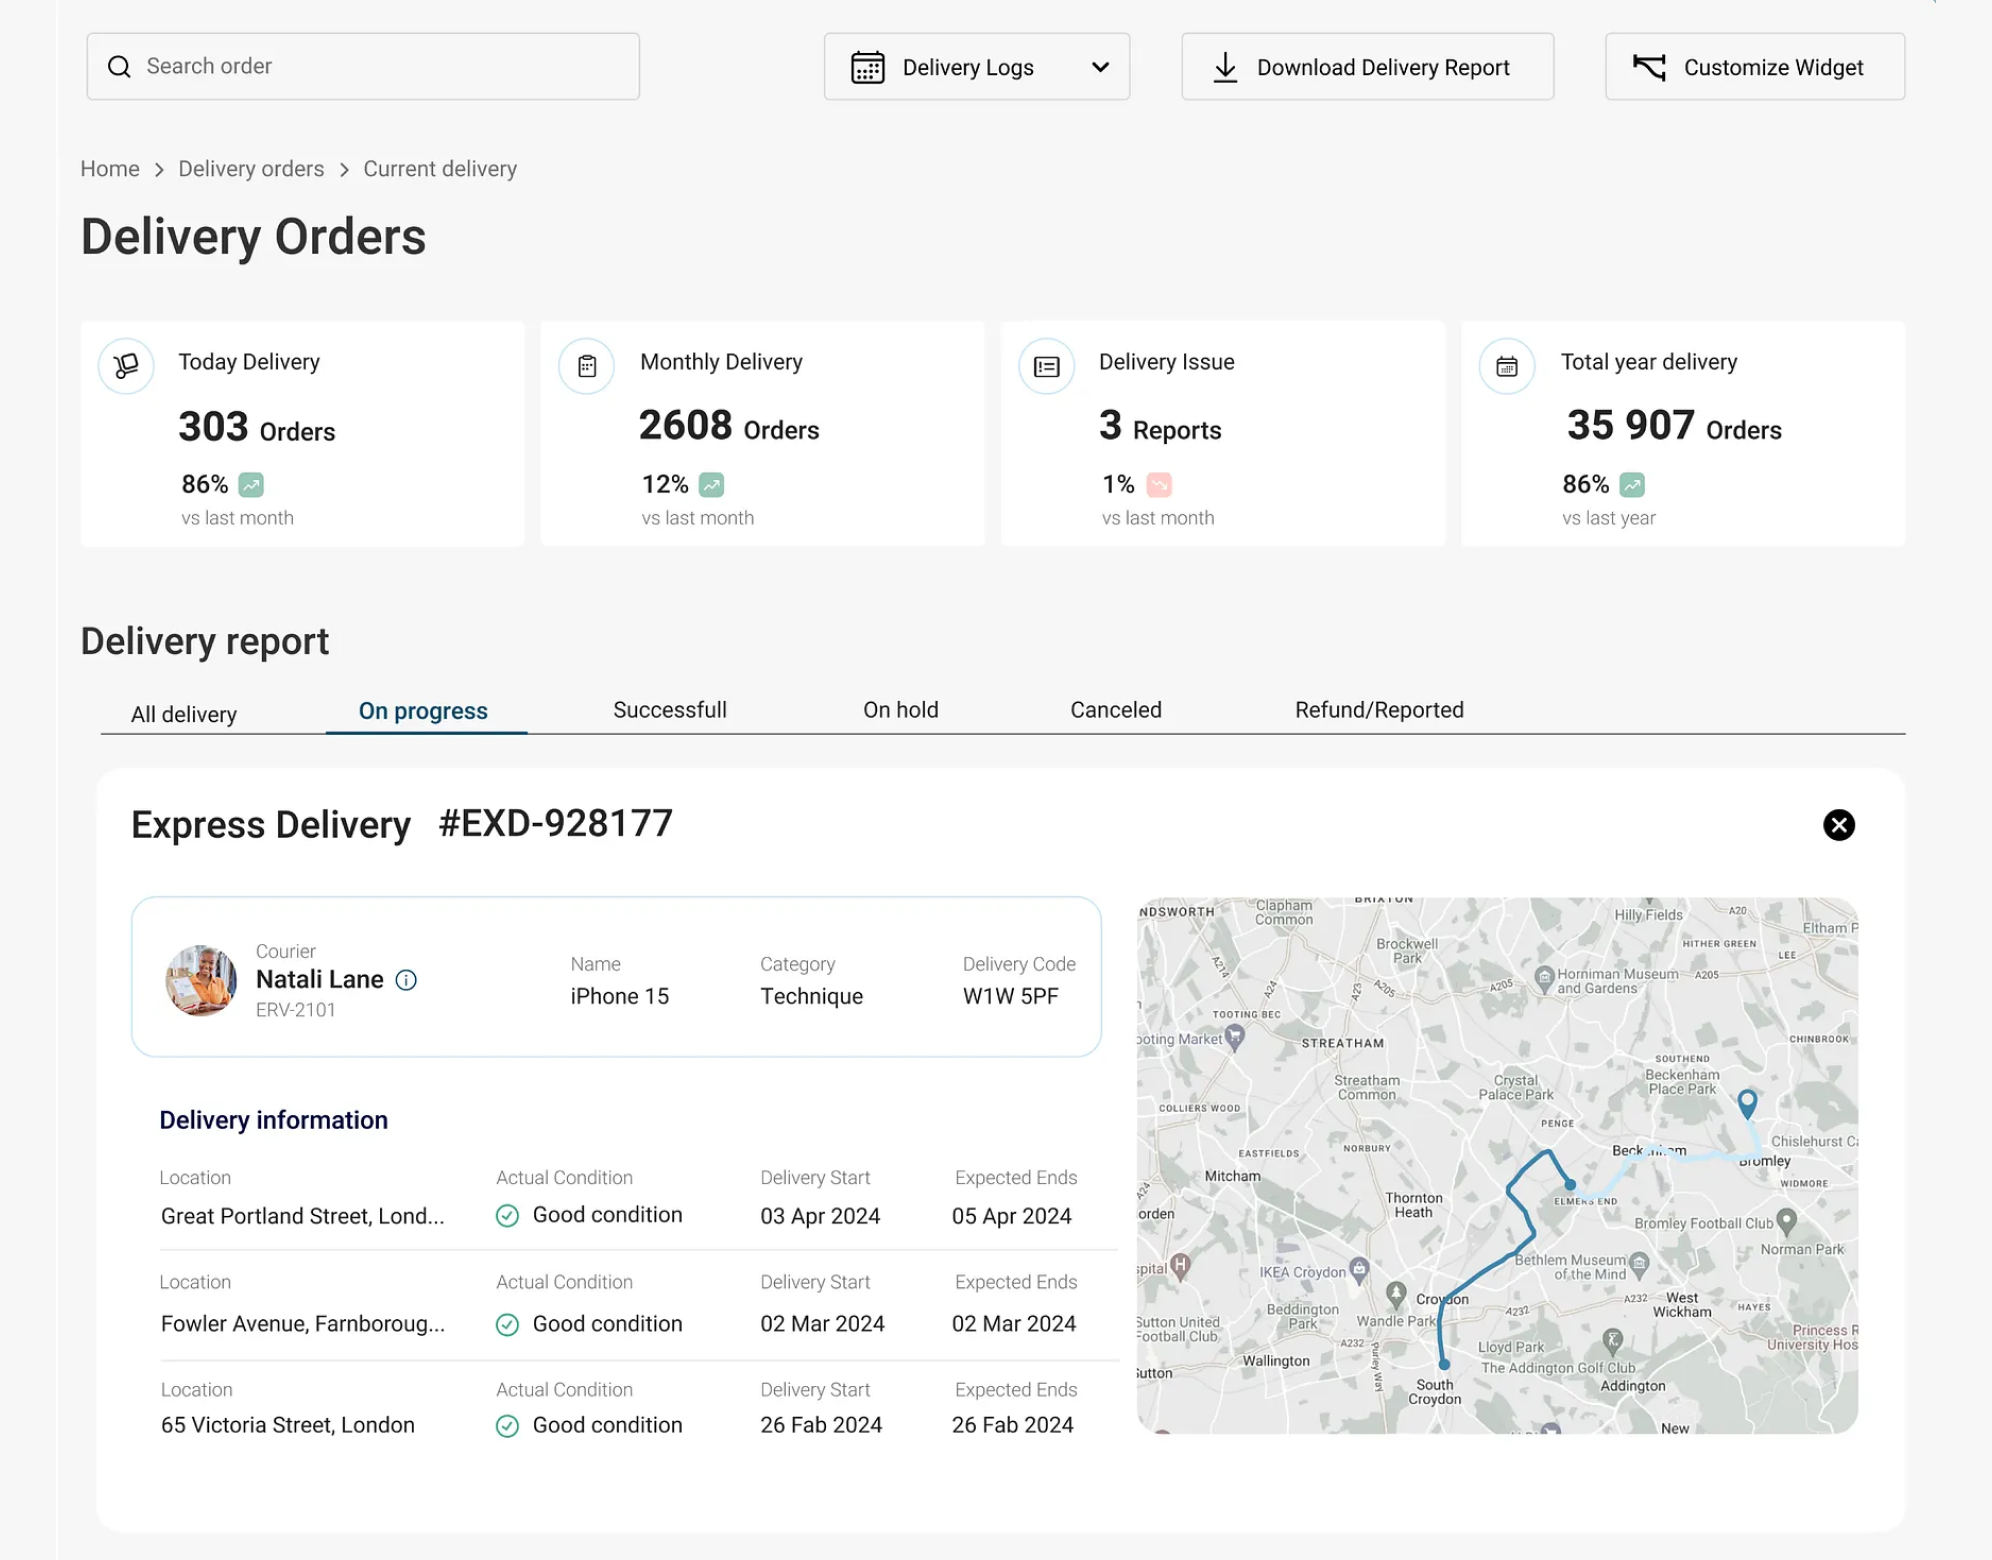Screen dimensions: 1992x1560
Task: Click Good condition check for 65 Victoria Street
Action: (x=507, y=1426)
